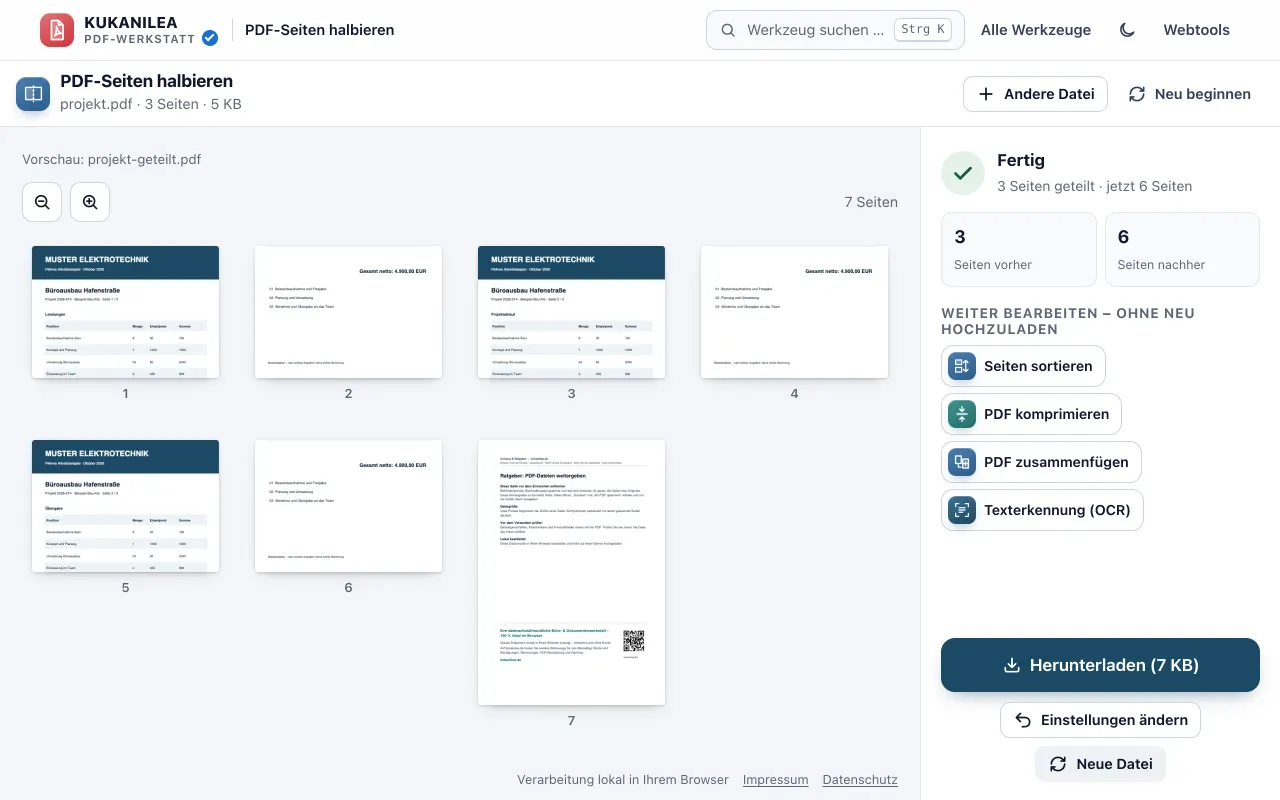Click the Texterkennung (OCR) icon
The image size is (1280, 800).
962,510
